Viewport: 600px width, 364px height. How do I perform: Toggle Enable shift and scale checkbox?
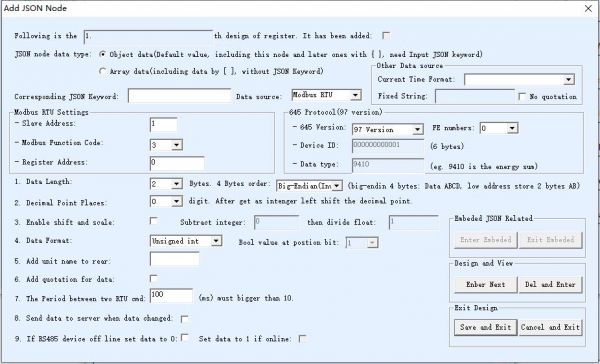[x=153, y=221]
